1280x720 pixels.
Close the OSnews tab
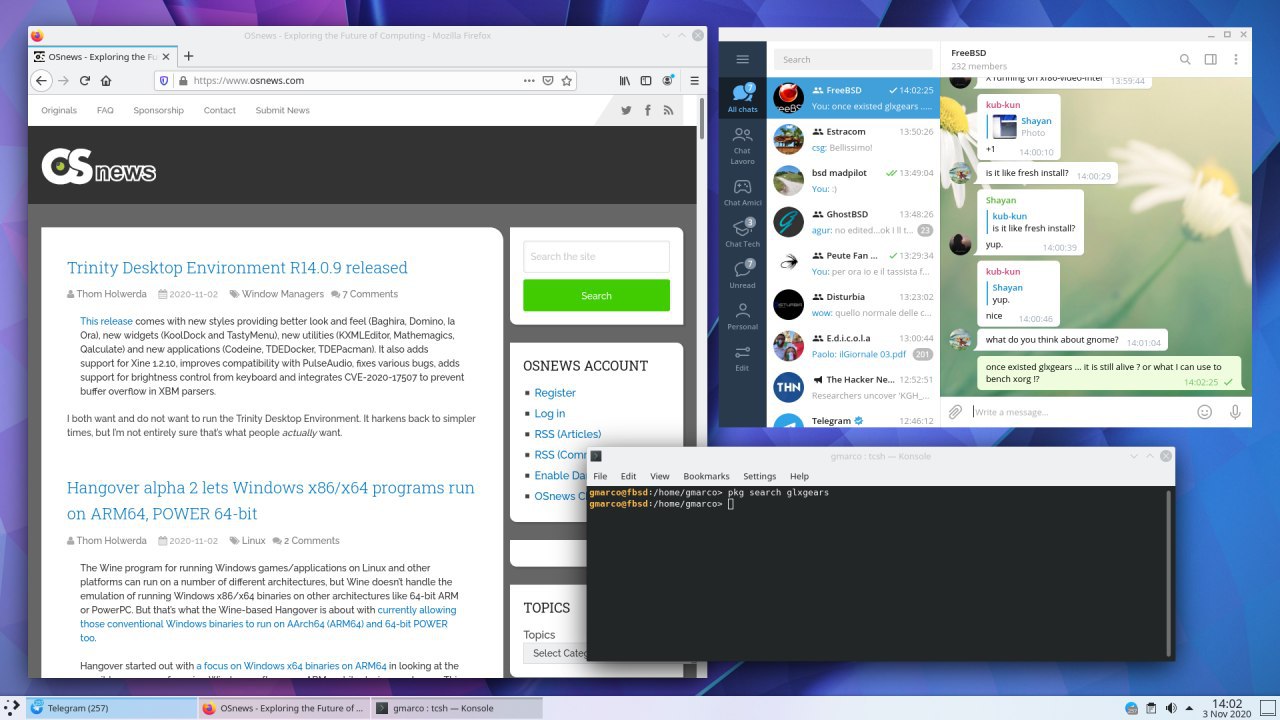tap(165, 56)
